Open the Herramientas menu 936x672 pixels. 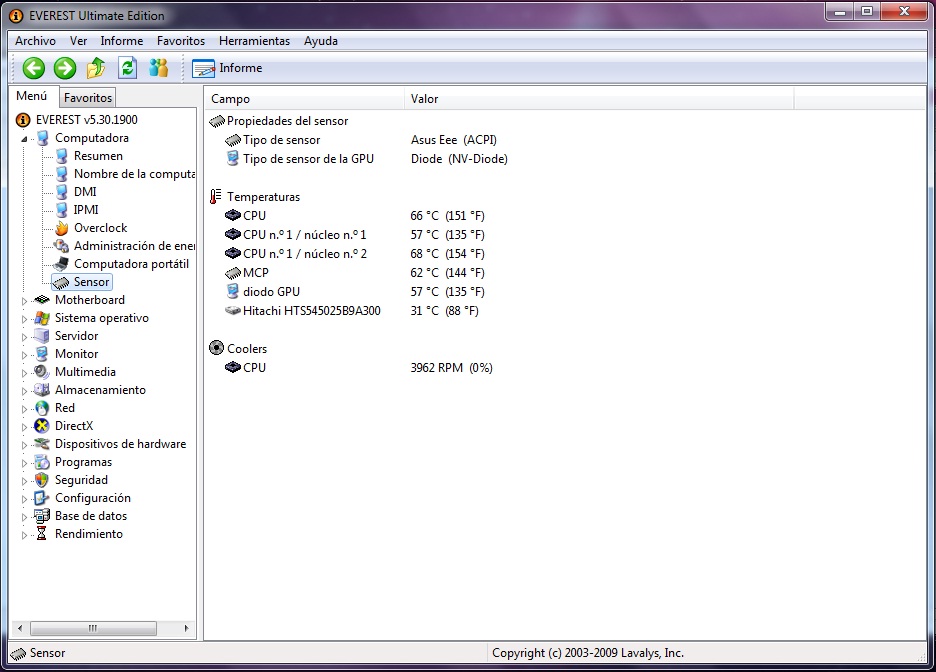(x=254, y=41)
